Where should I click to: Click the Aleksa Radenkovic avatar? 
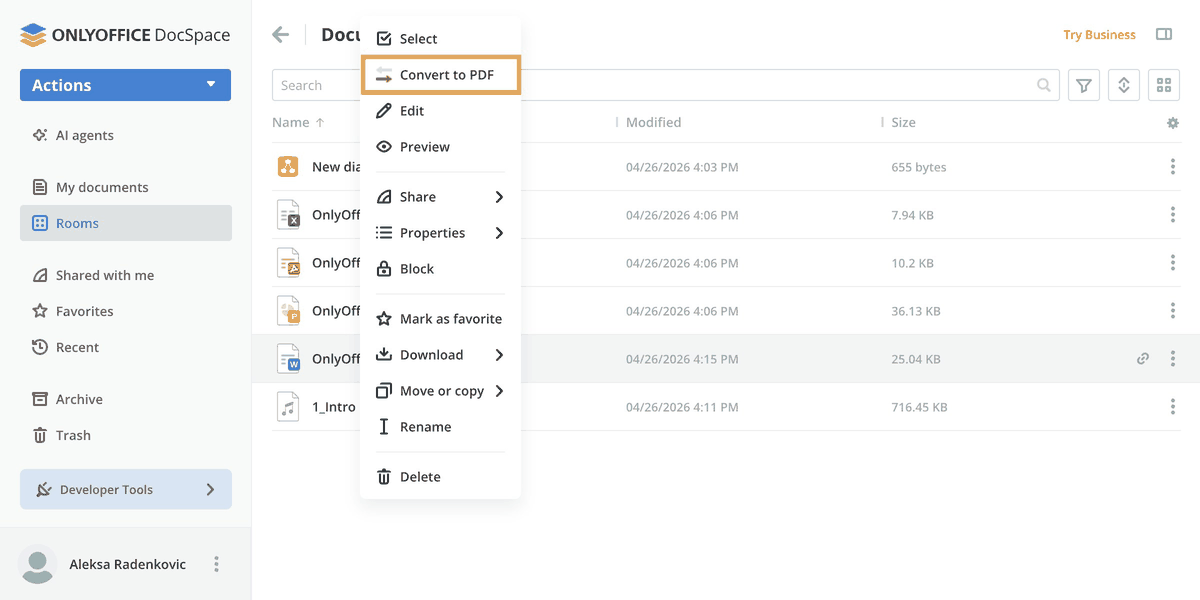point(38,565)
